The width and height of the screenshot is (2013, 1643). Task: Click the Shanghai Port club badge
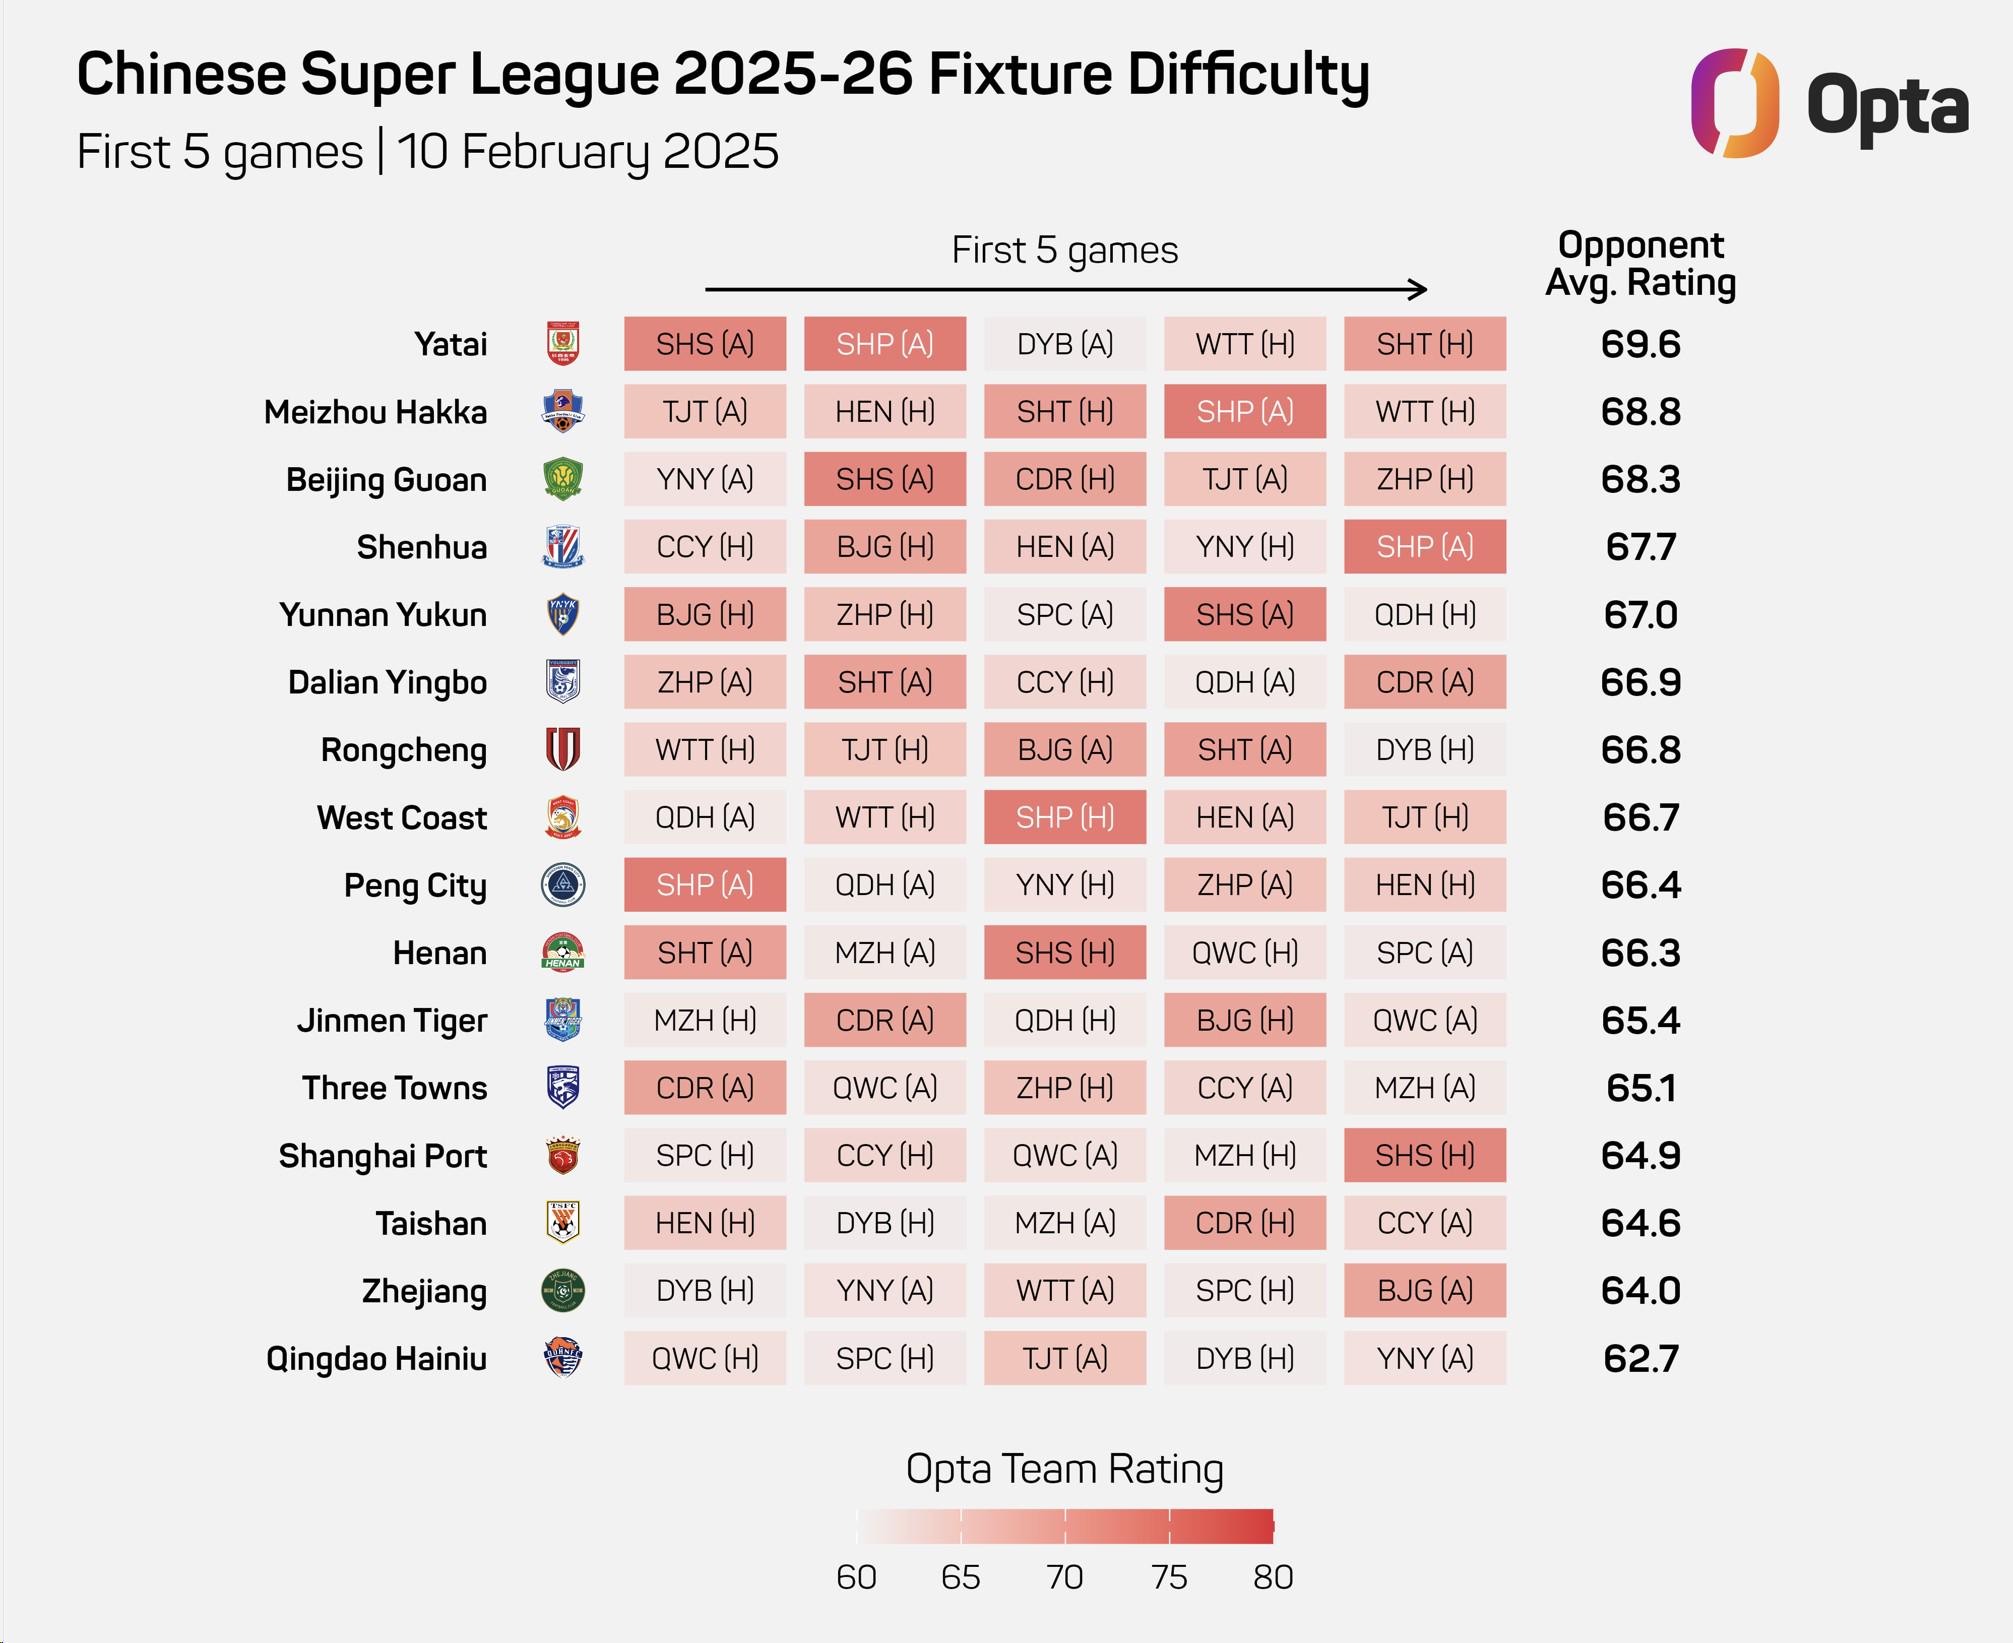pyautogui.click(x=563, y=1156)
